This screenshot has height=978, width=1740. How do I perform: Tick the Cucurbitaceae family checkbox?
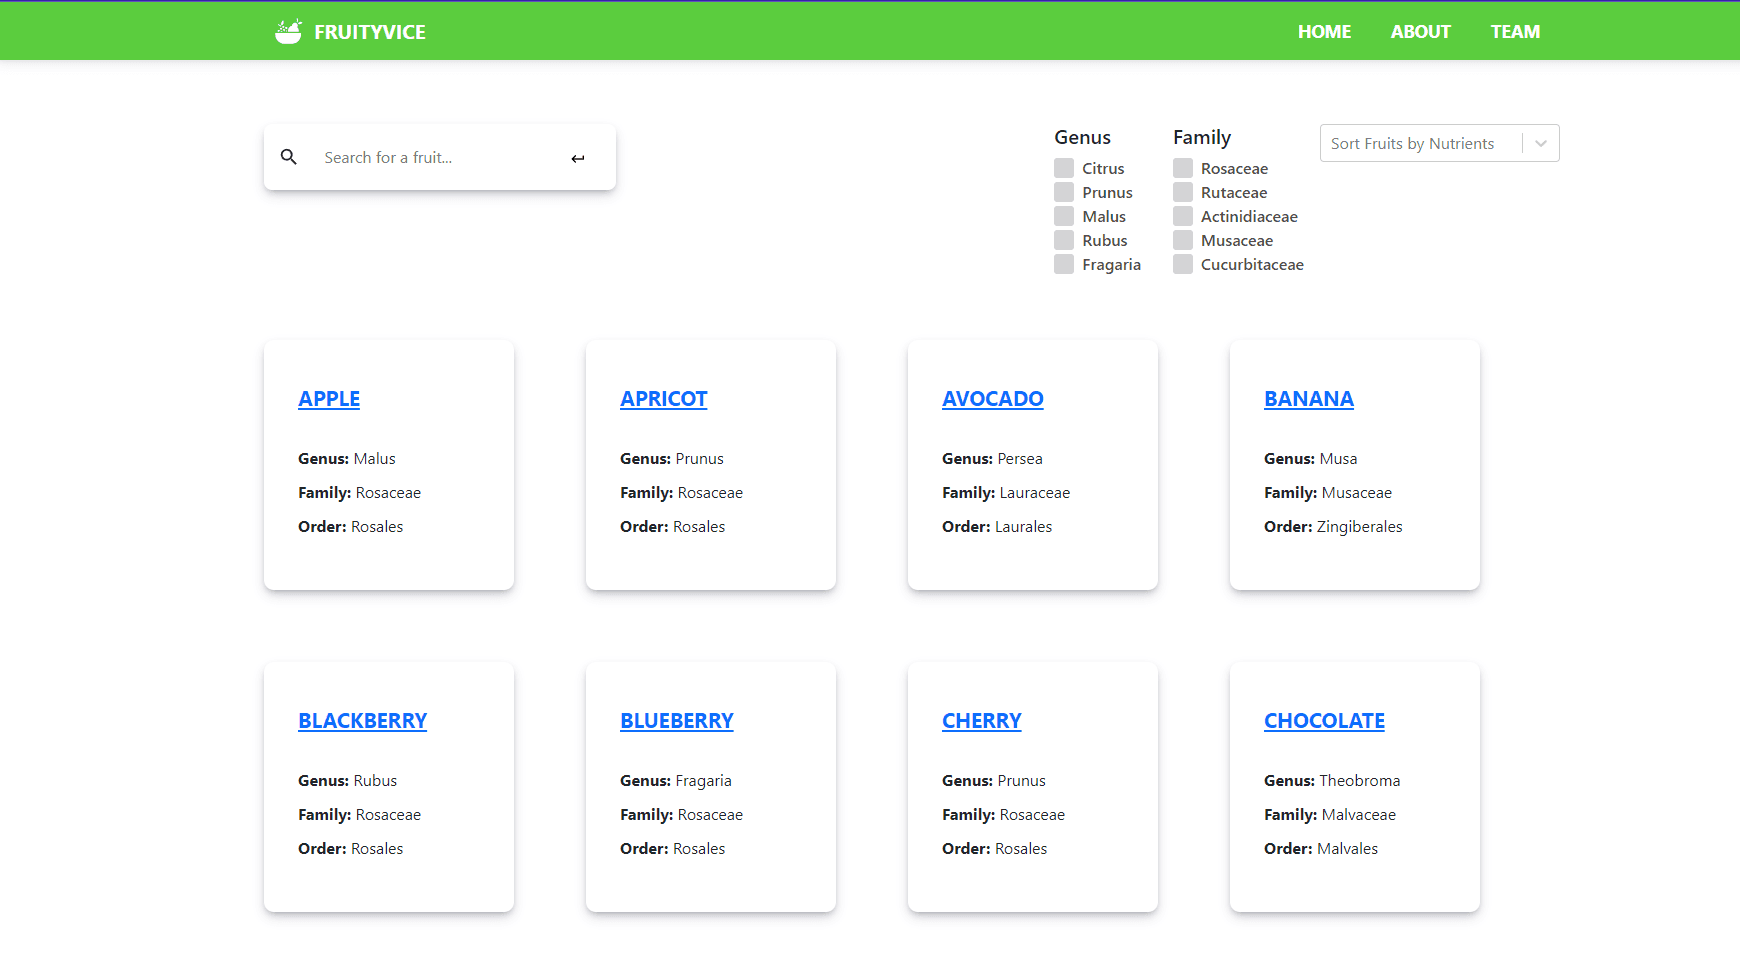pos(1183,264)
